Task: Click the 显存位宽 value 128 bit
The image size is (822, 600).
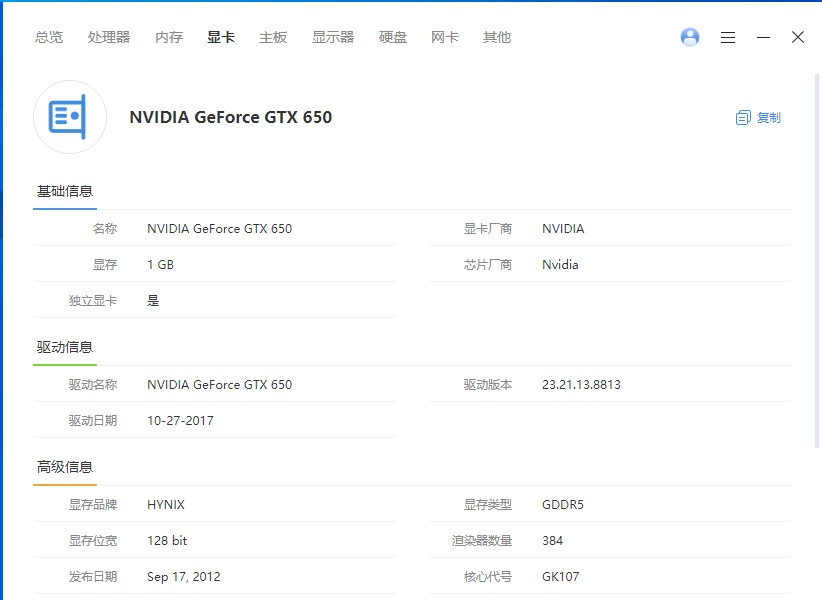Action: 167,541
